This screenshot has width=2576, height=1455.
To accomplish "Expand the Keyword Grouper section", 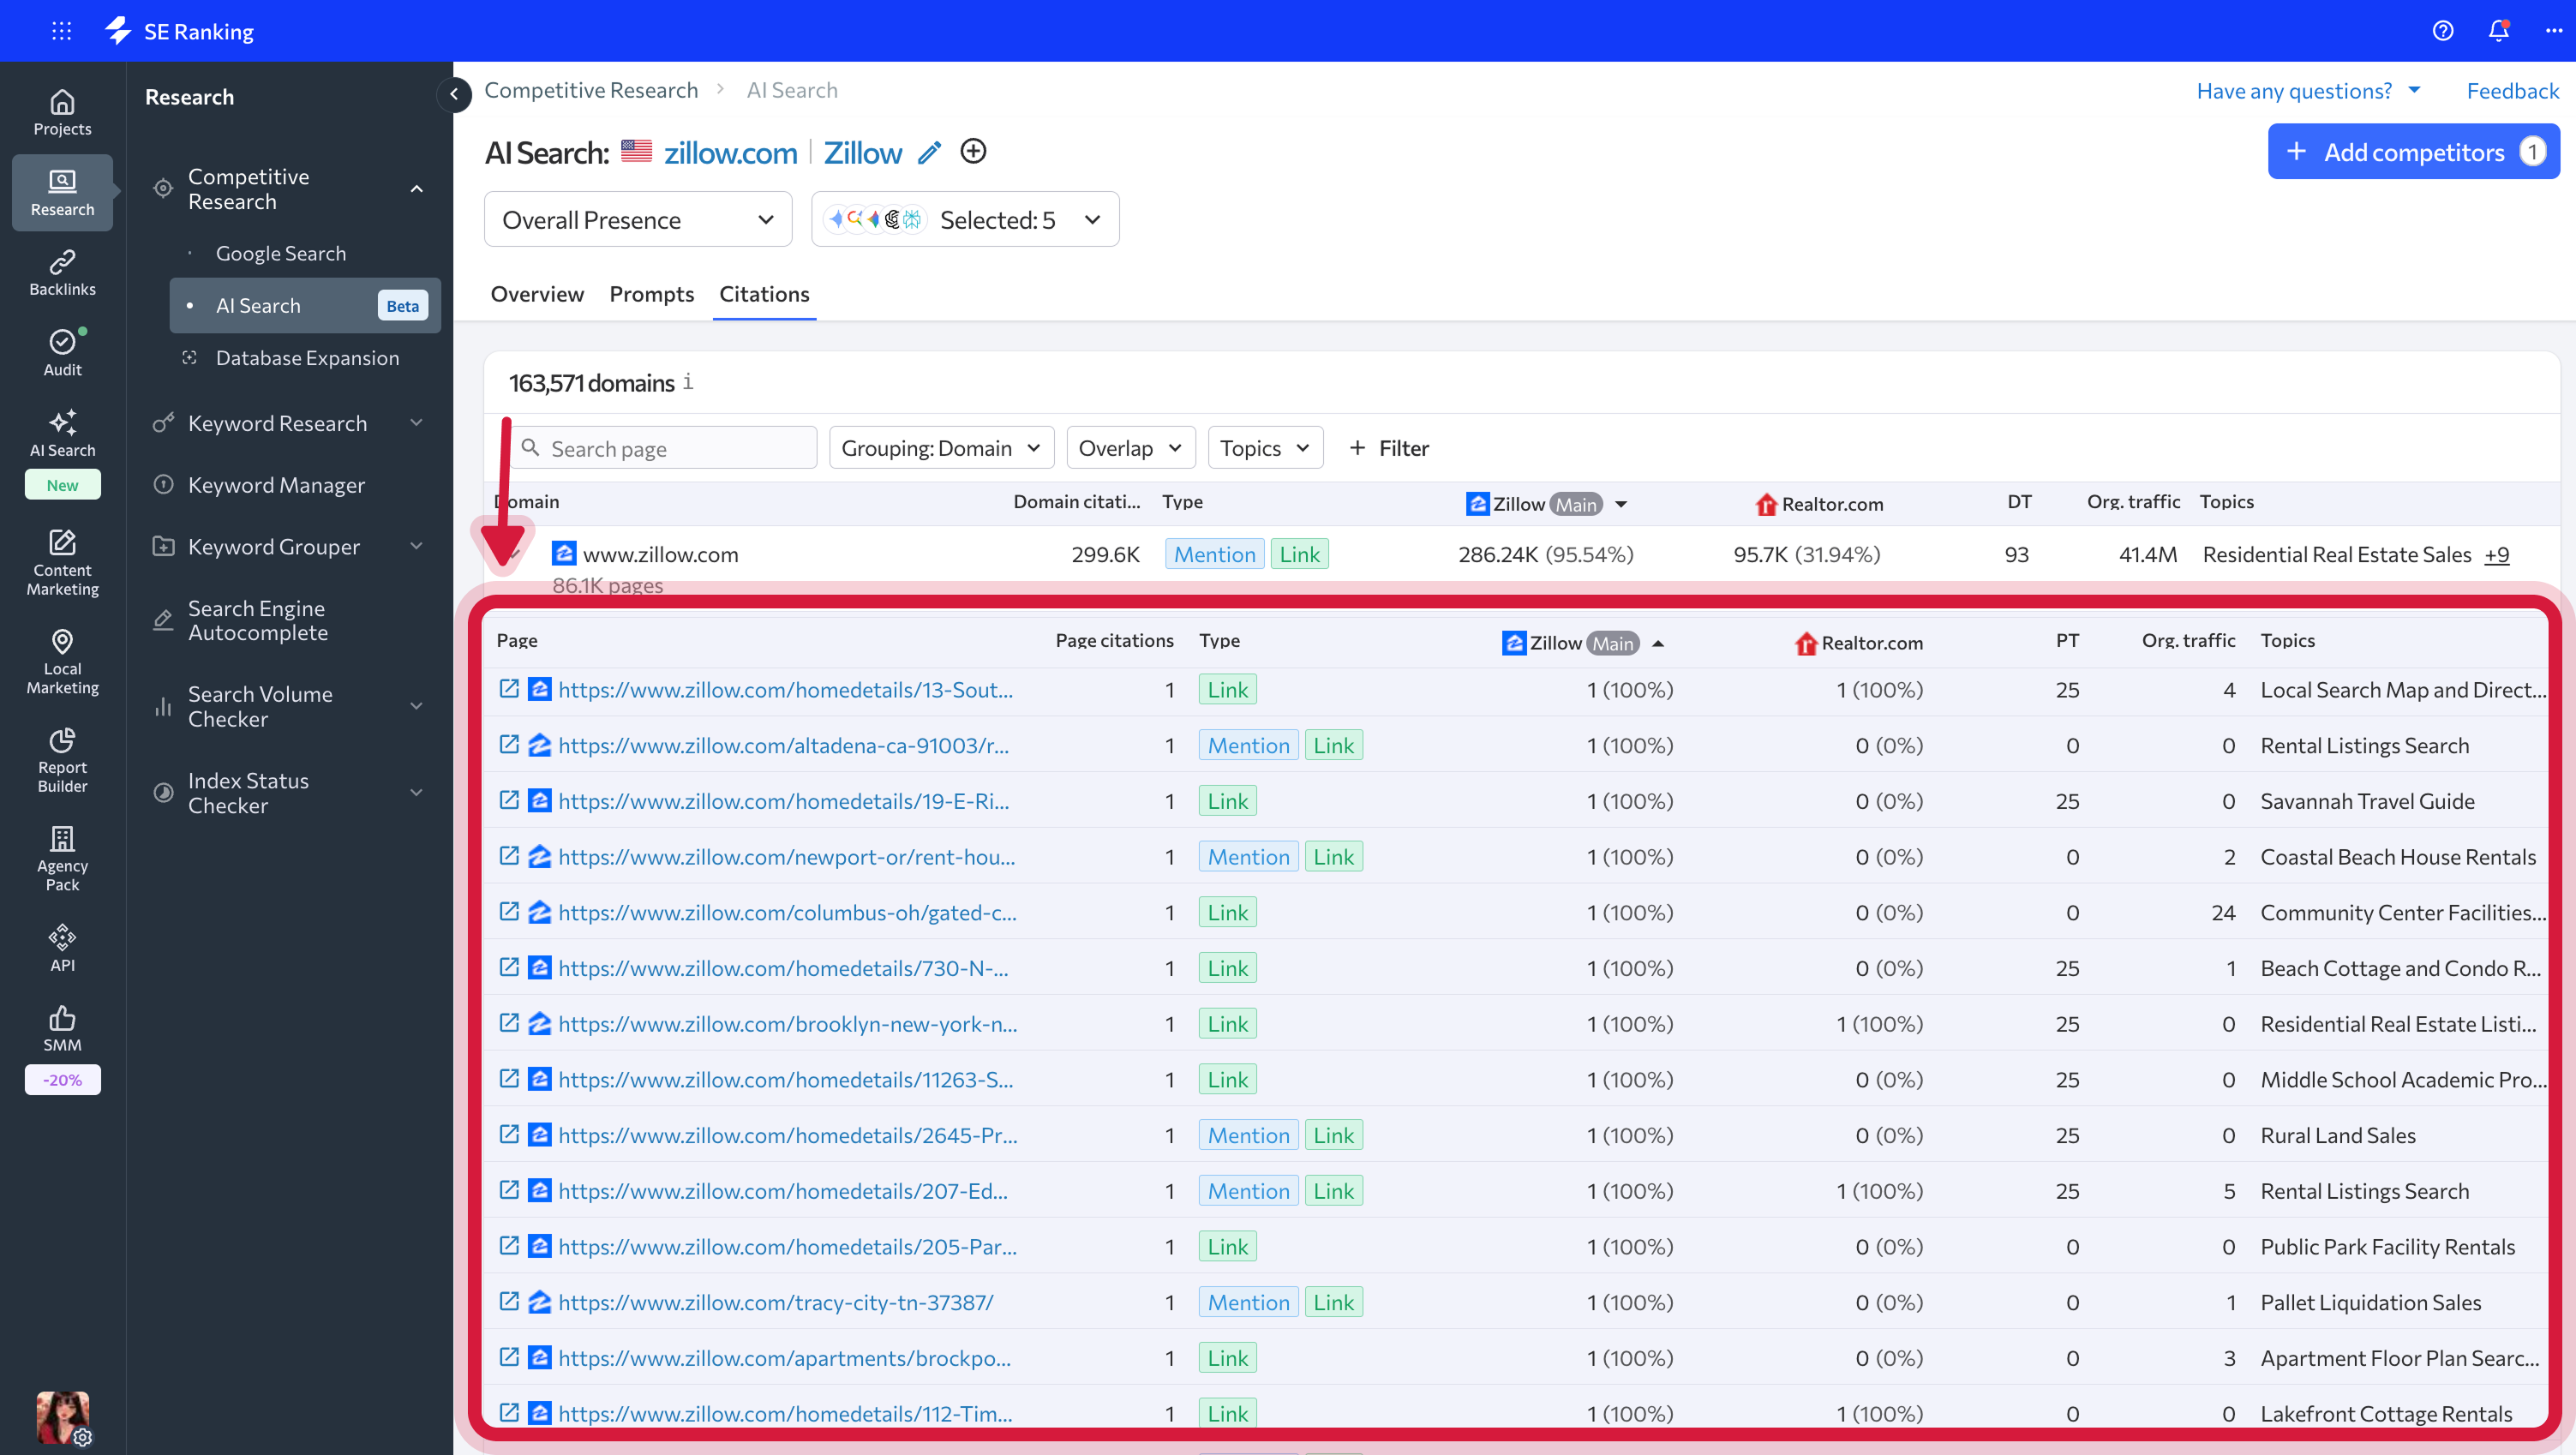I will [x=417, y=546].
